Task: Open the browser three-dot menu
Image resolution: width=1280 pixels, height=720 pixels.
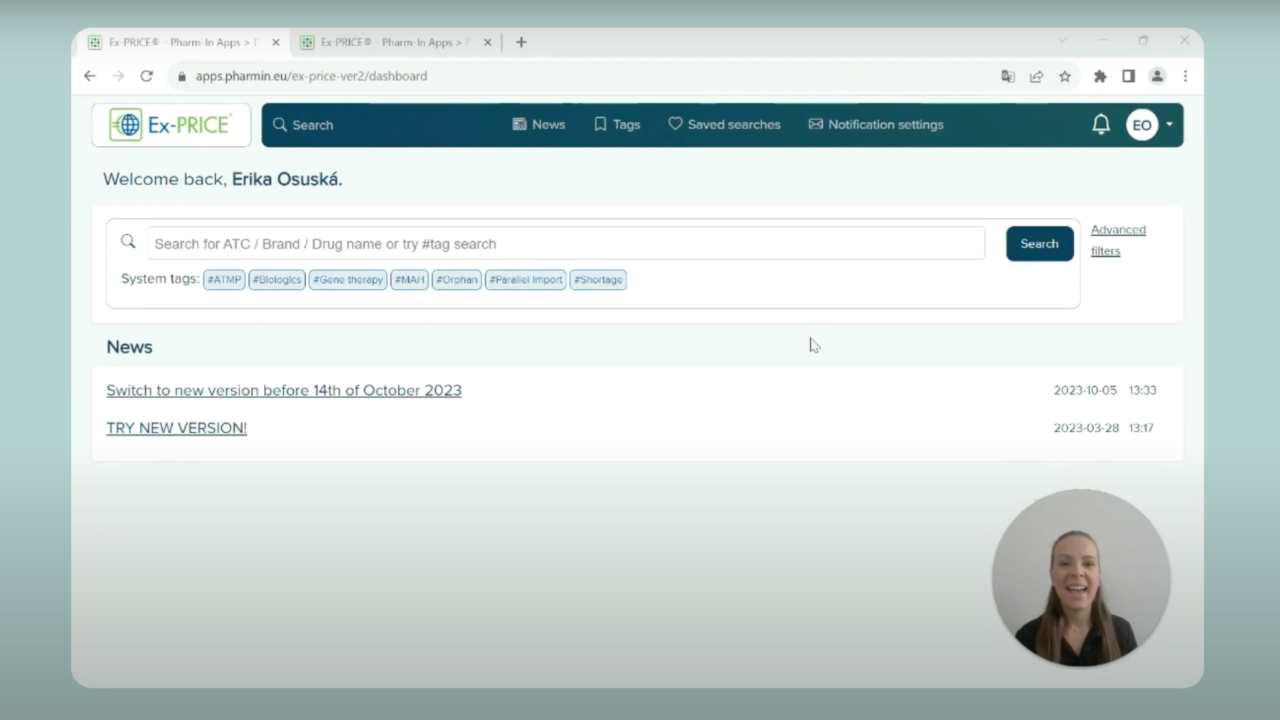Action: pos(1185,76)
